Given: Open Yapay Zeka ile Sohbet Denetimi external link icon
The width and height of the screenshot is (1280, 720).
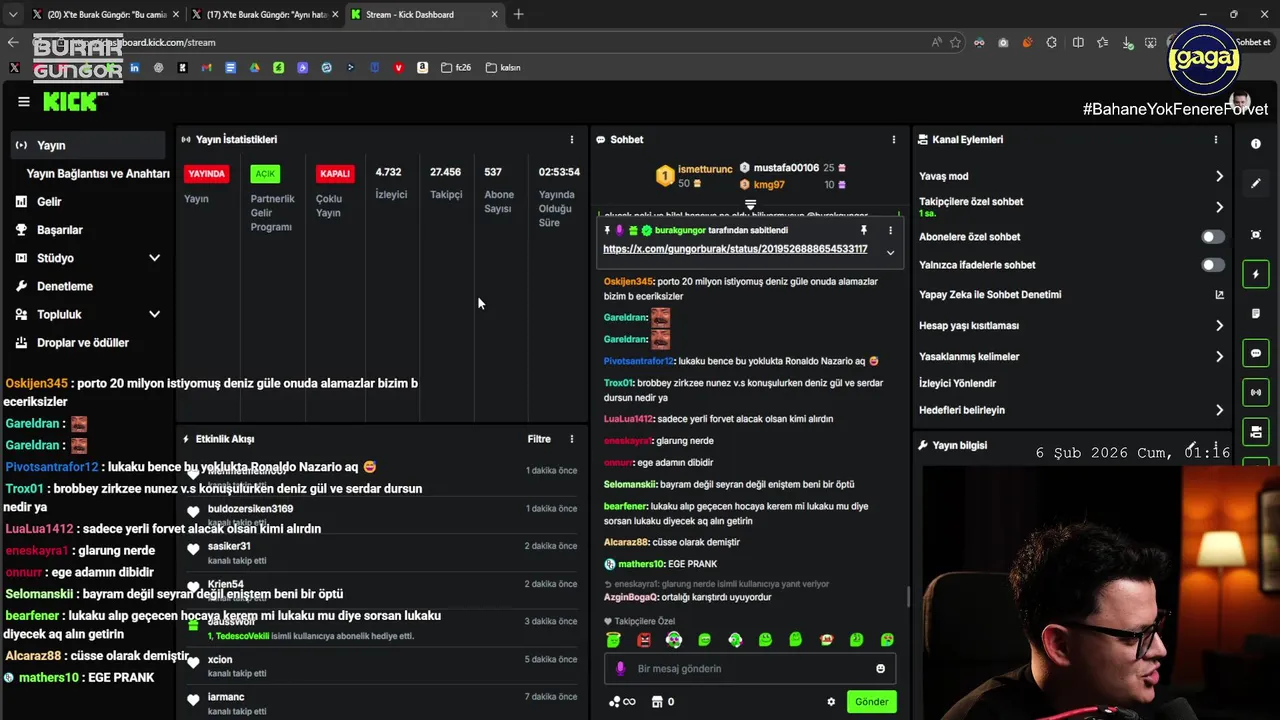Looking at the screenshot, I should coord(1219,295).
